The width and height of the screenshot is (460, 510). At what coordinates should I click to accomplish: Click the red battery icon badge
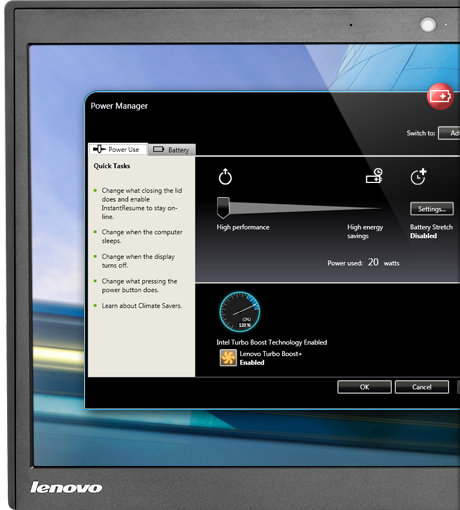(x=440, y=97)
